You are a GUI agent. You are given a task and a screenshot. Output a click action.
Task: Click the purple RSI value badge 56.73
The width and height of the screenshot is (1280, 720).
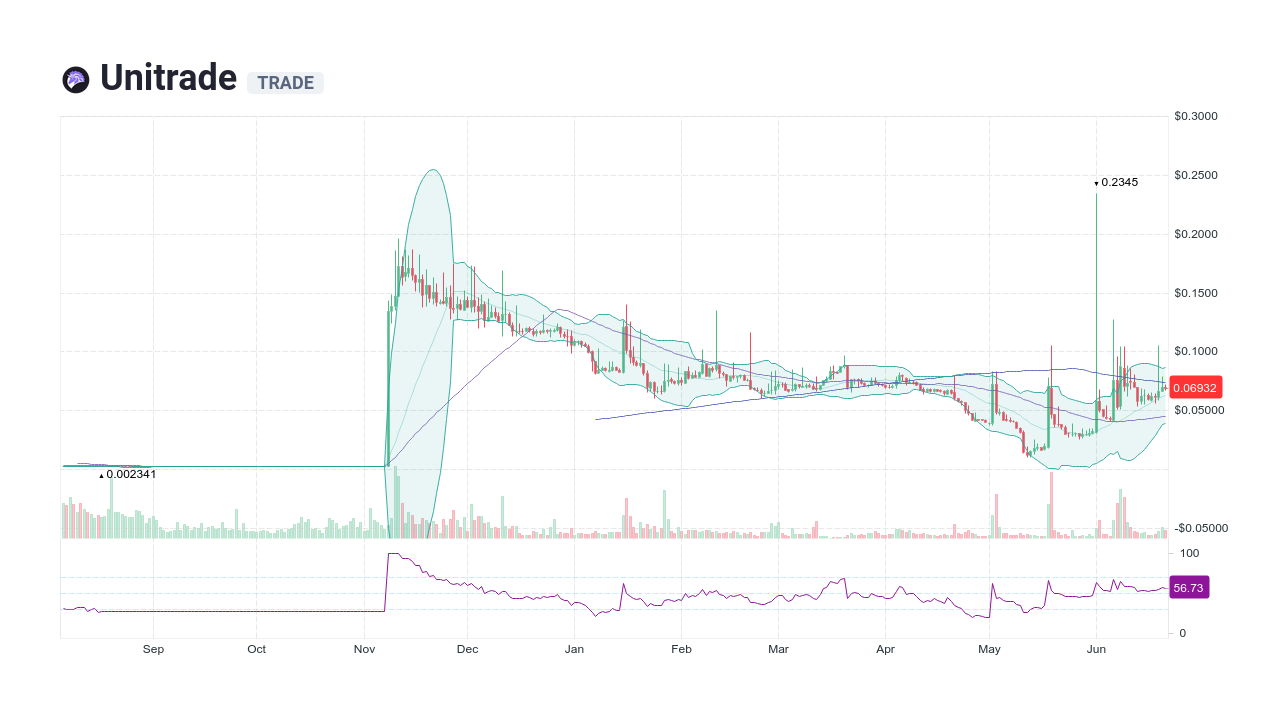[1189, 587]
